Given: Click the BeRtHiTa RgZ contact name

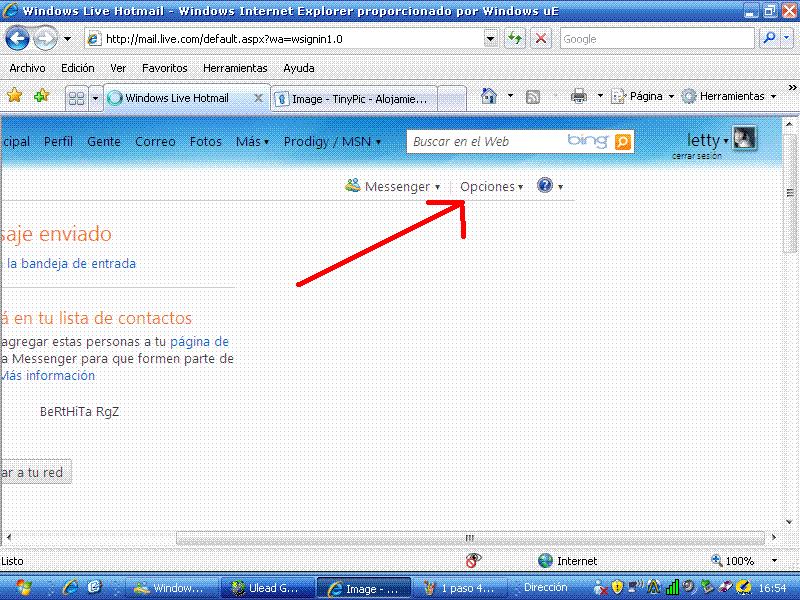Looking at the screenshot, I should 80,411.
